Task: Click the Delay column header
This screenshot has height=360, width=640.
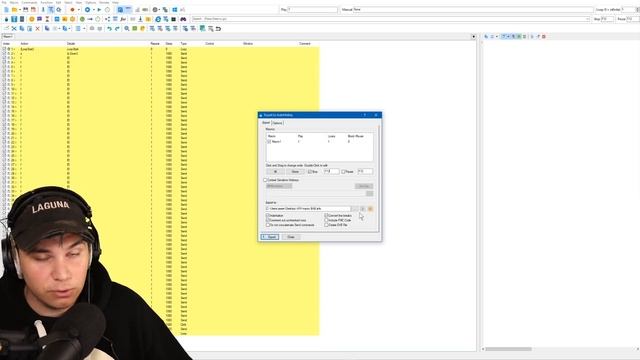Action: 169,44
